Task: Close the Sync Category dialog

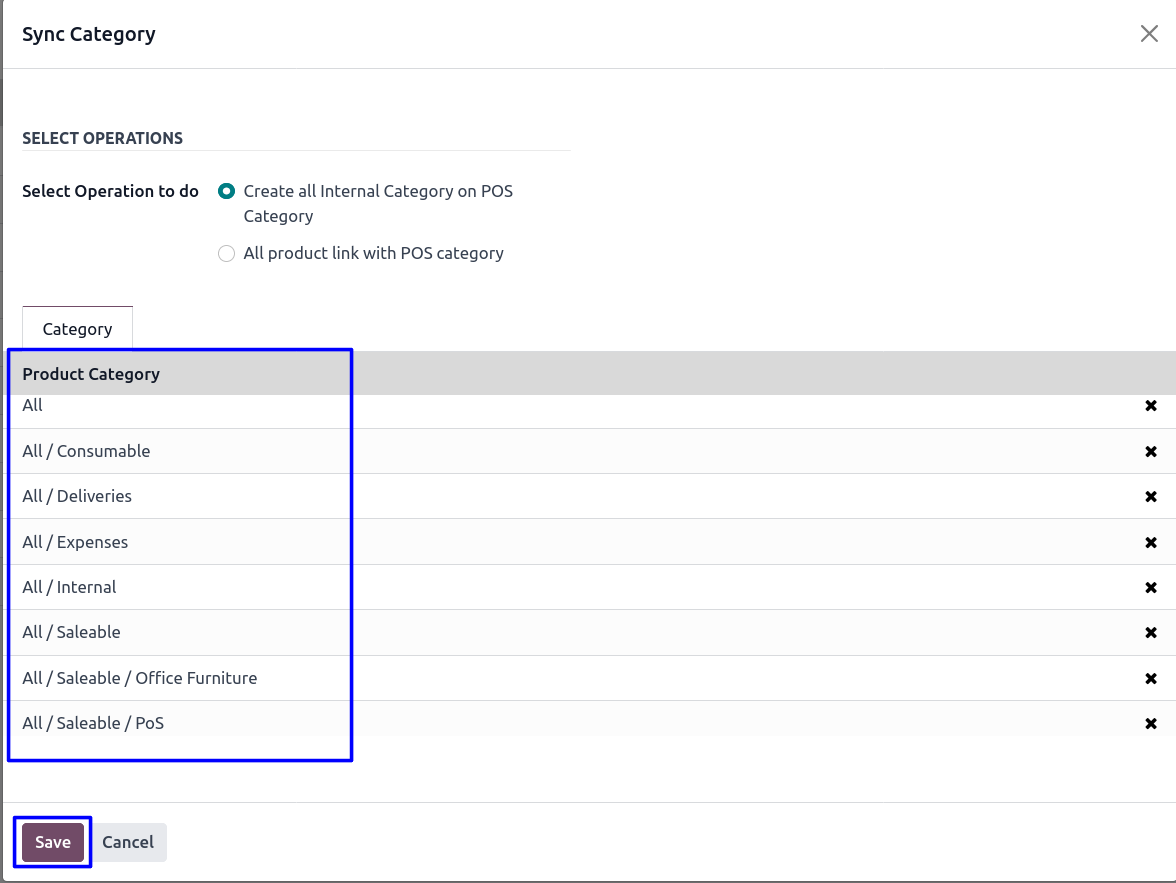Action: pyautogui.click(x=1149, y=34)
